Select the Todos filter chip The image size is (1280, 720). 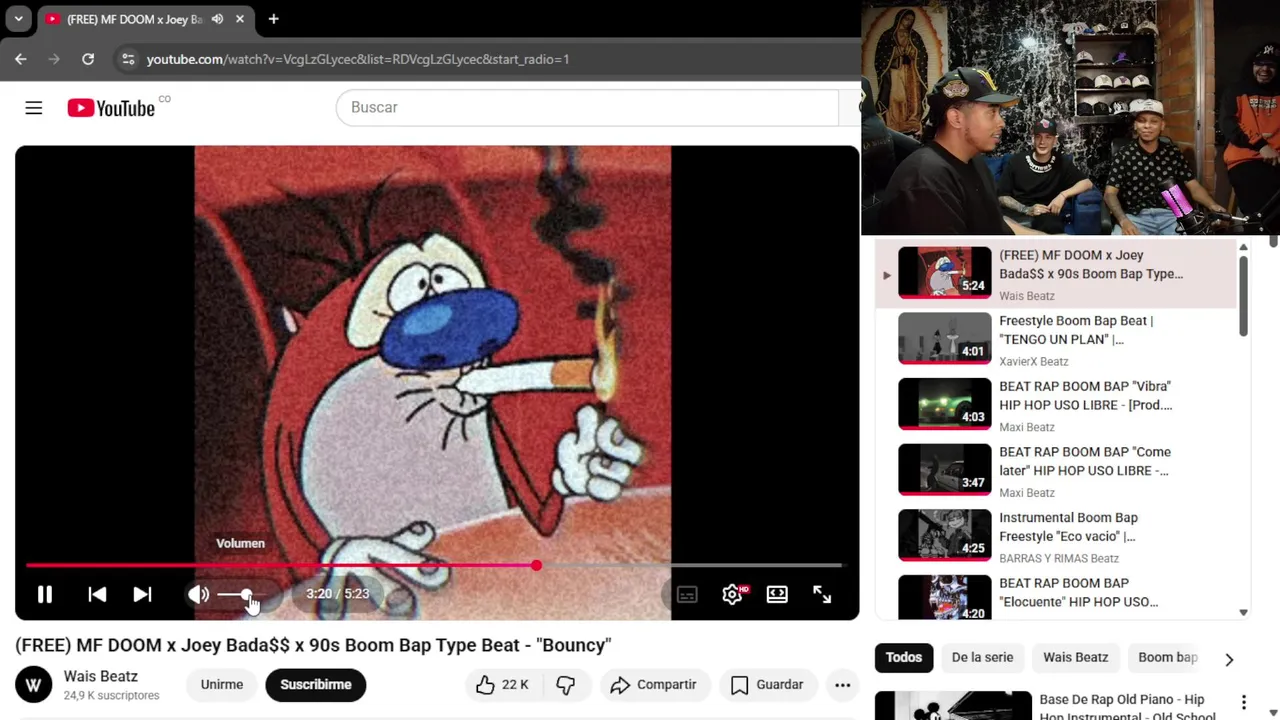[904, 657]
